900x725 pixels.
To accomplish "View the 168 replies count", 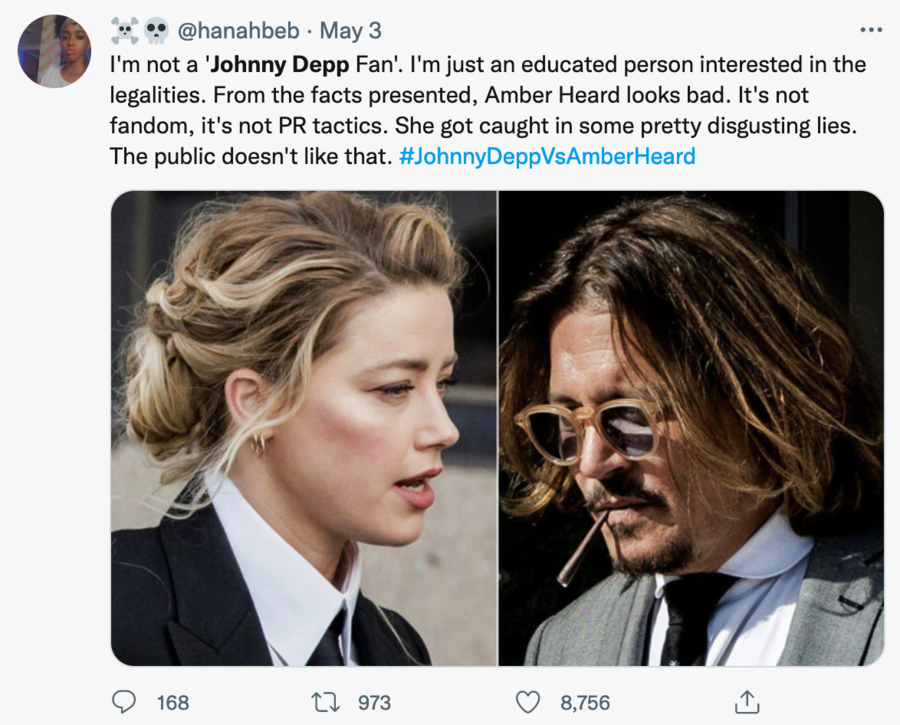I will (173, 702).
